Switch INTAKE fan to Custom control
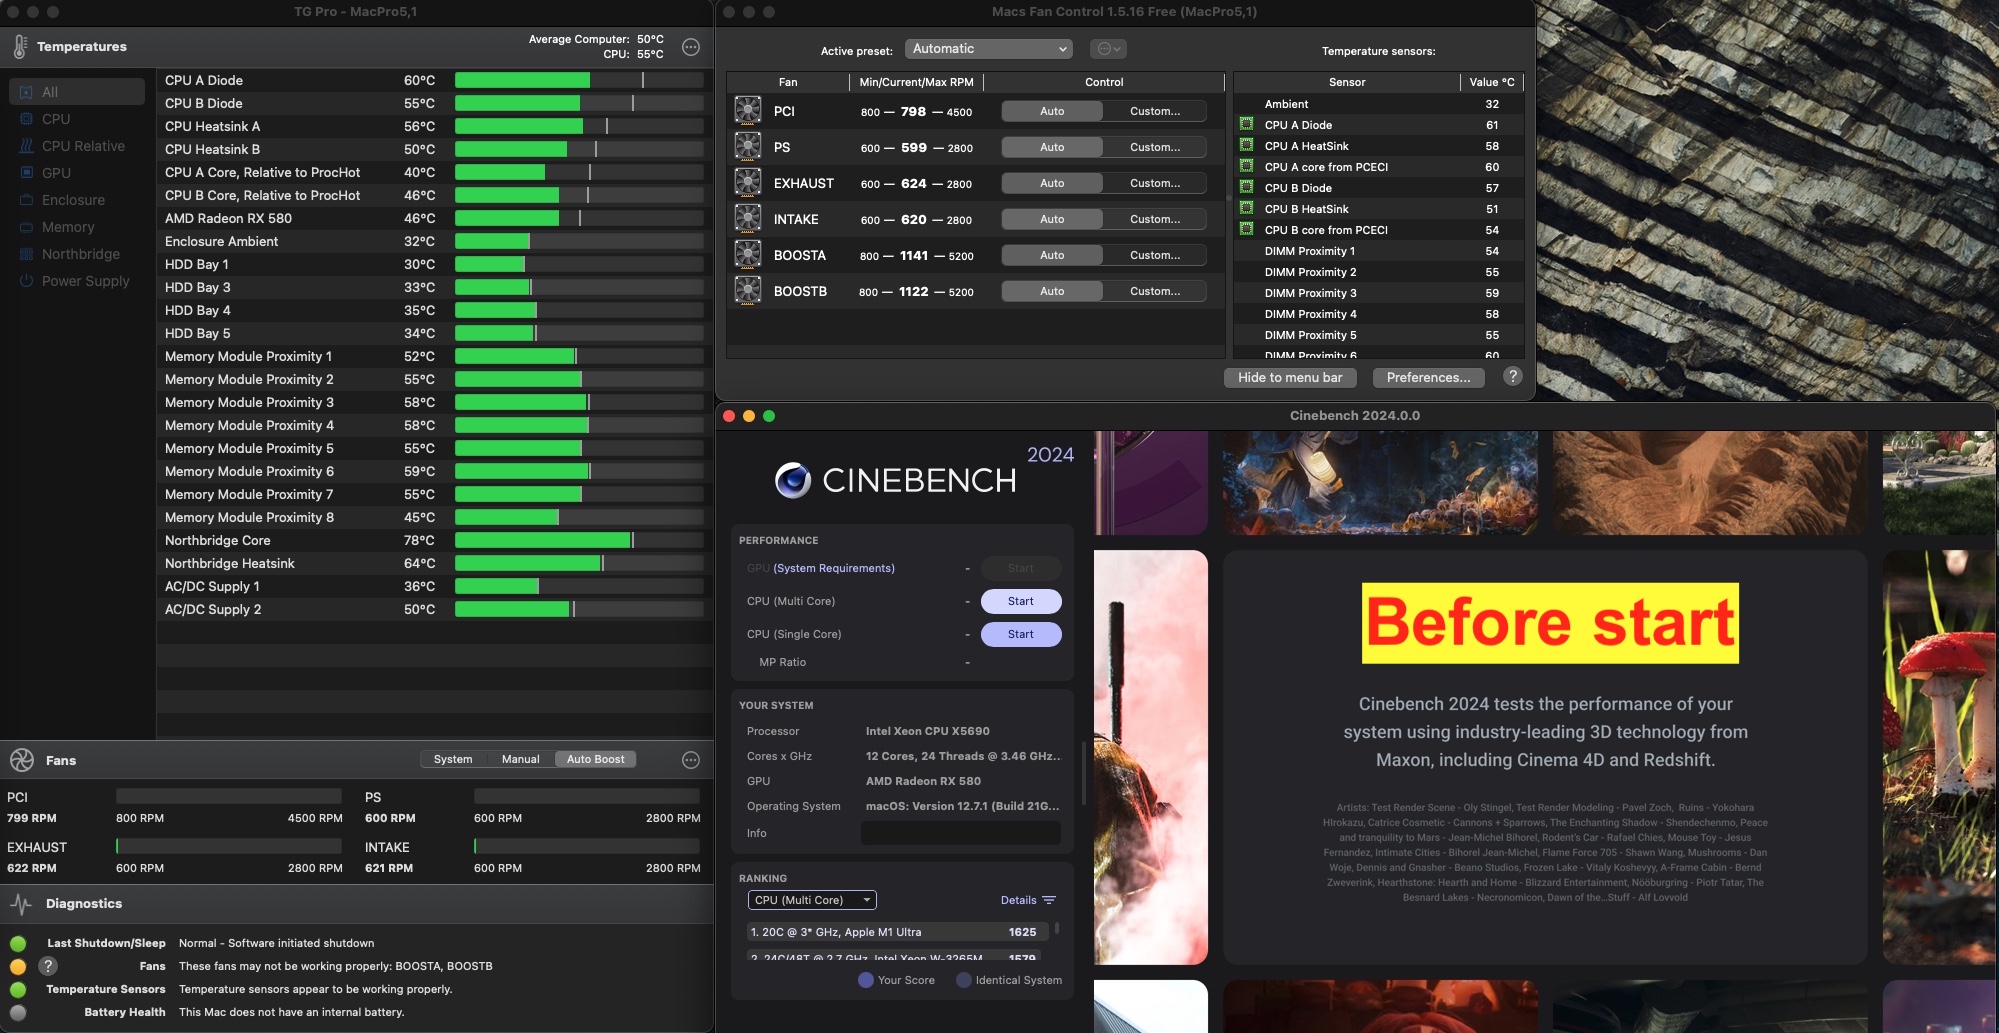Viewport: 1999px width, 1033px height. point(1155,219)
